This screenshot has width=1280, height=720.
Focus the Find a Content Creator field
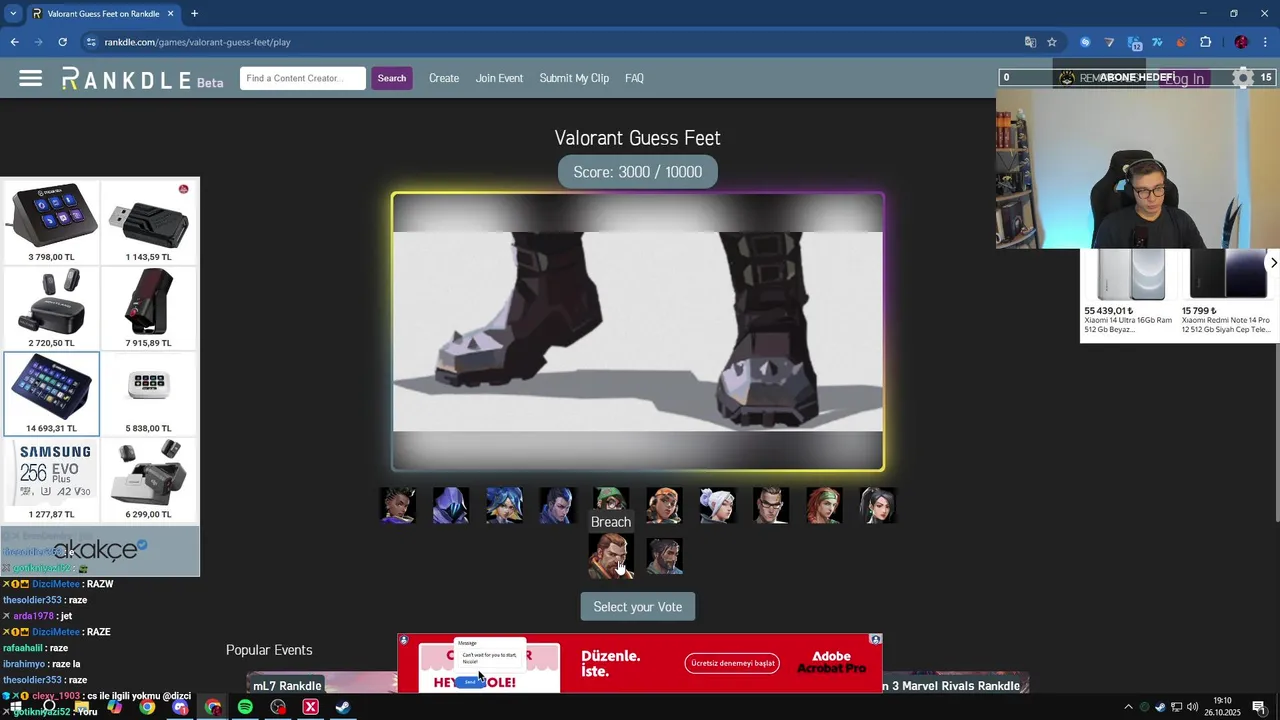[303, 78]
